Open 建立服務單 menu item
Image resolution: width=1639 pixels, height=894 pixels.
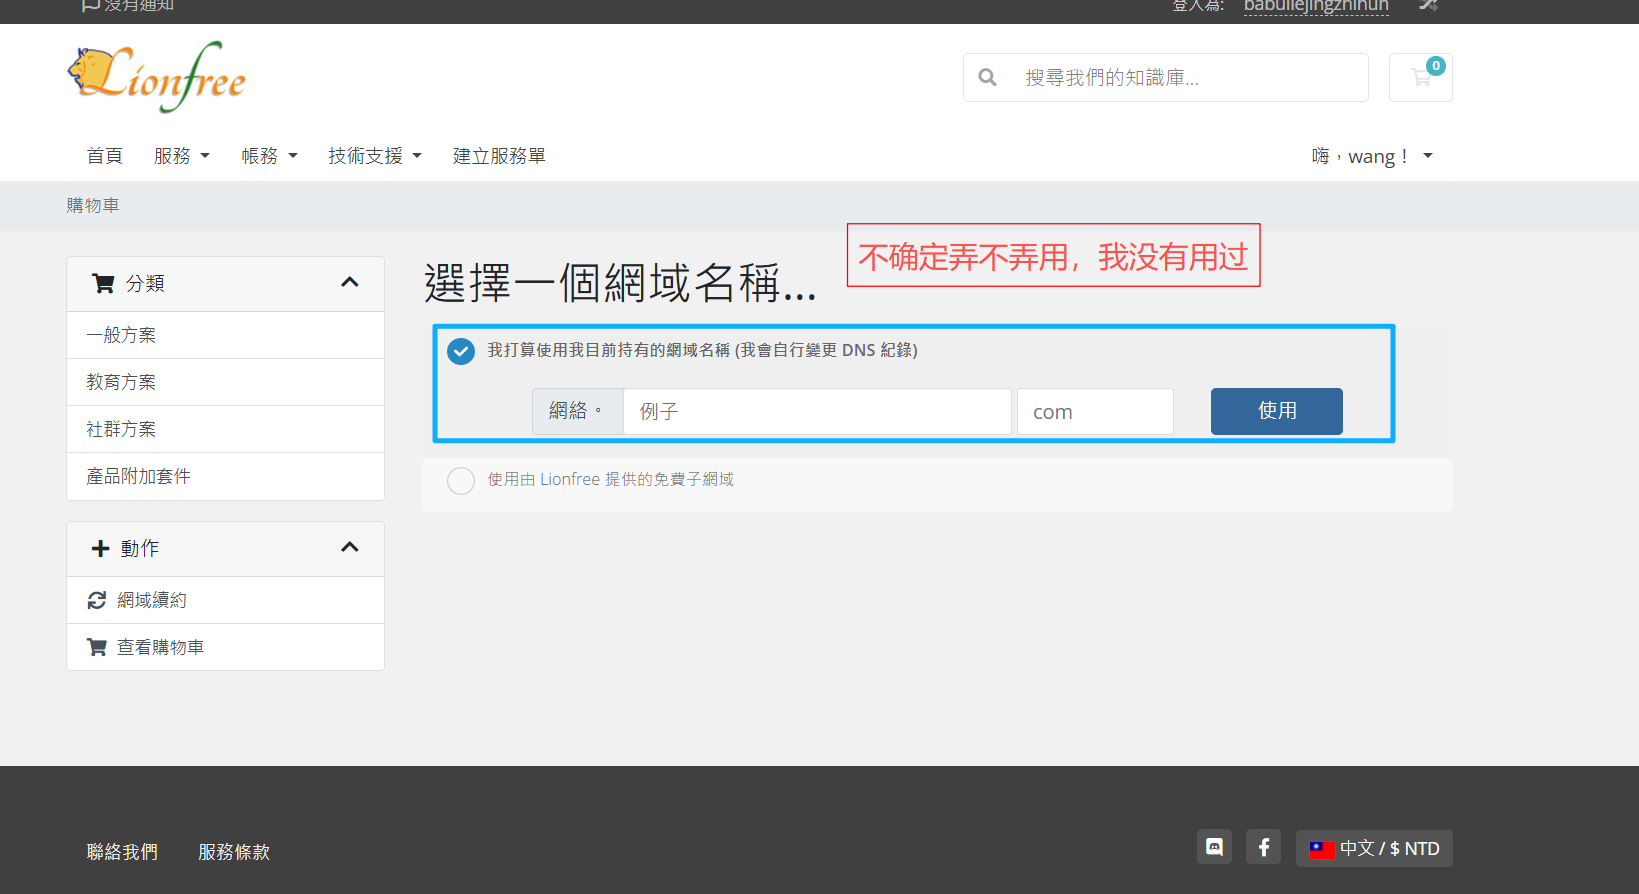[x=499, y=156]
